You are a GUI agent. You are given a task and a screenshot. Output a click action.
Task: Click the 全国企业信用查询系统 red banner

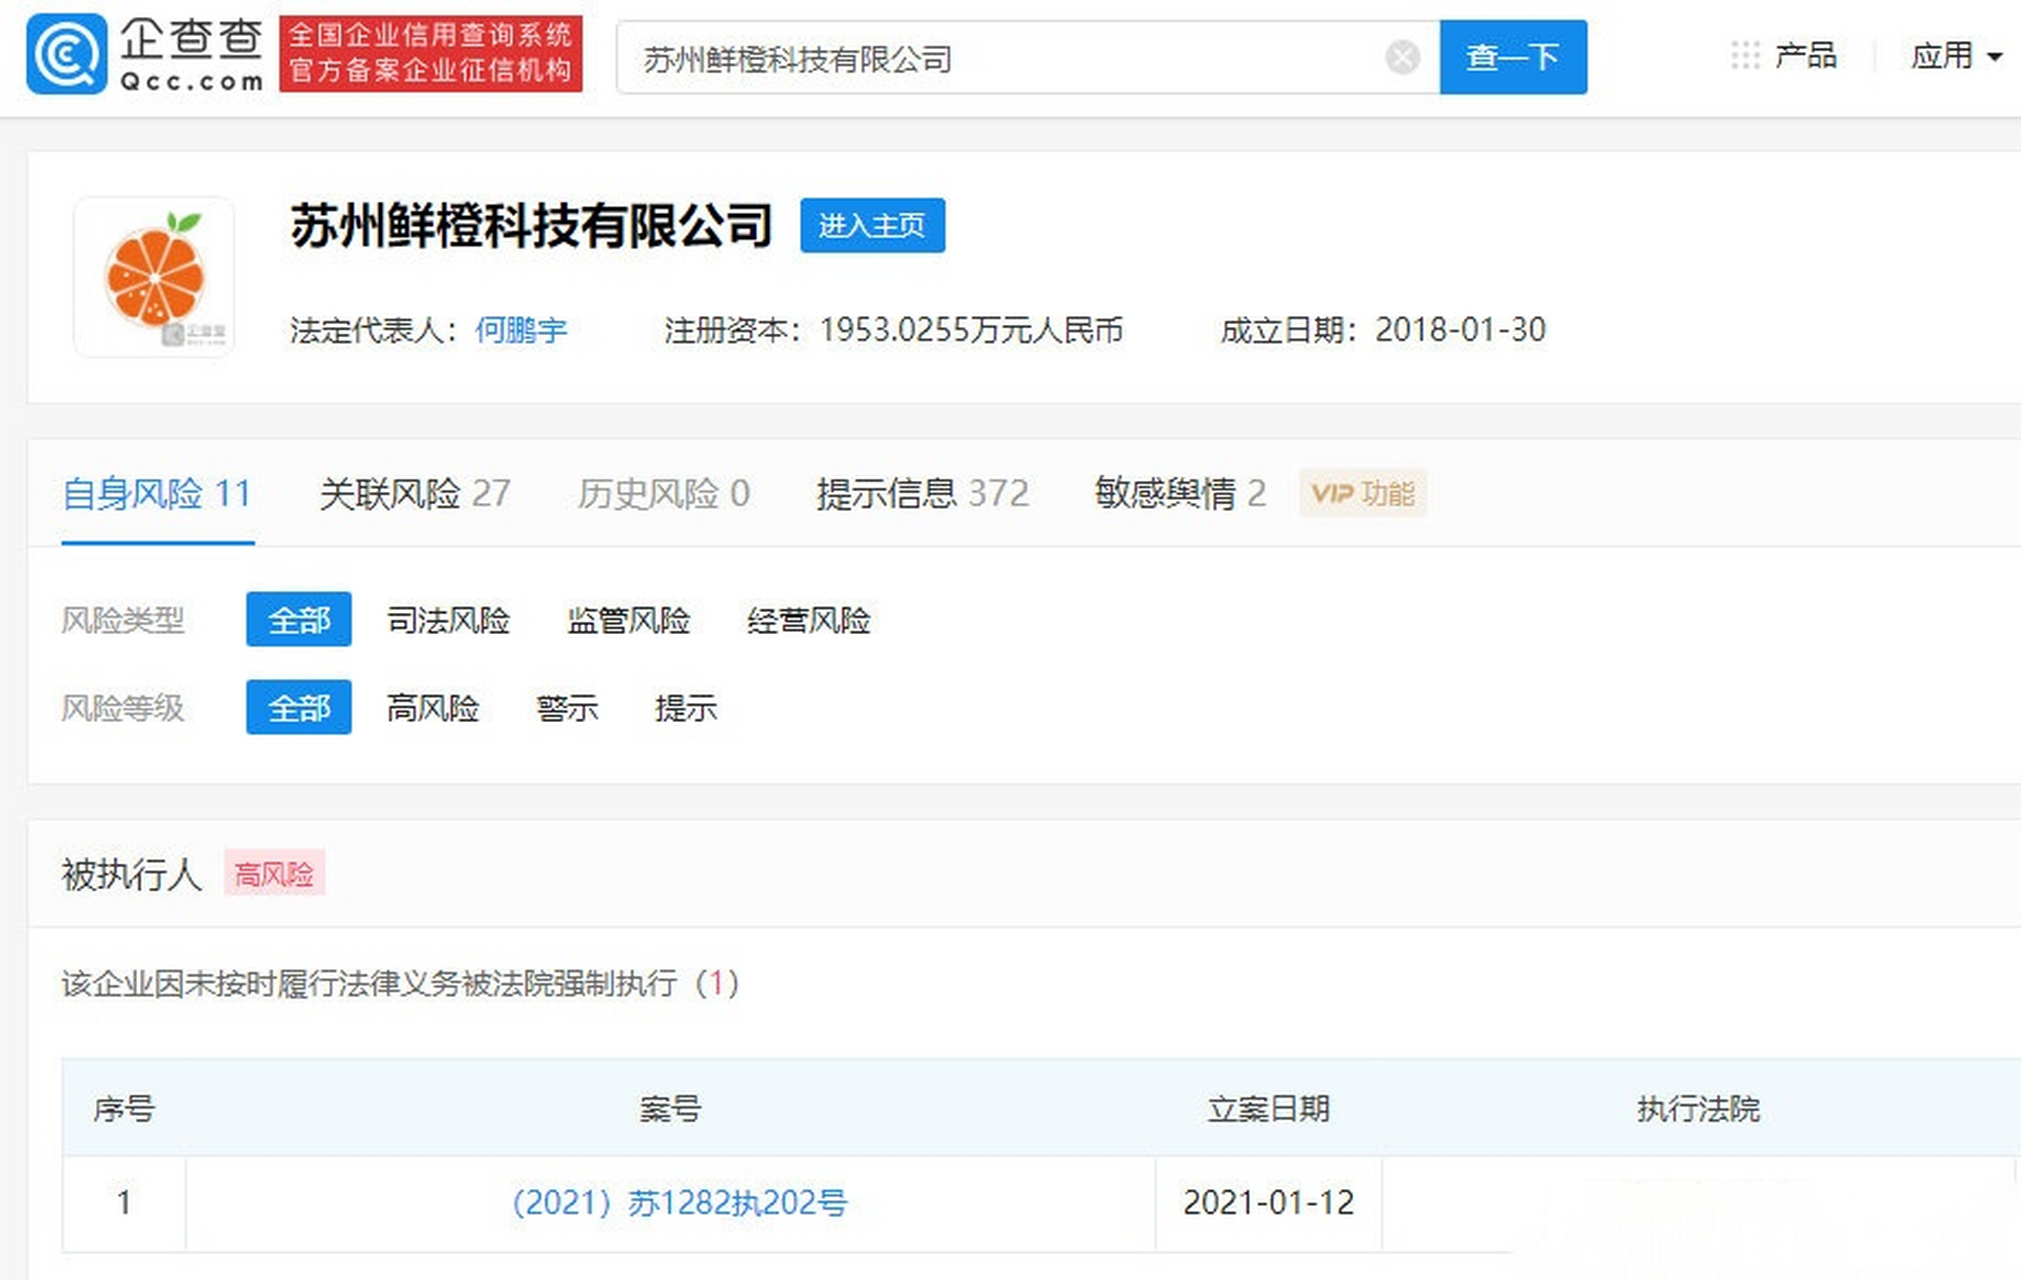tap(431, 53)
